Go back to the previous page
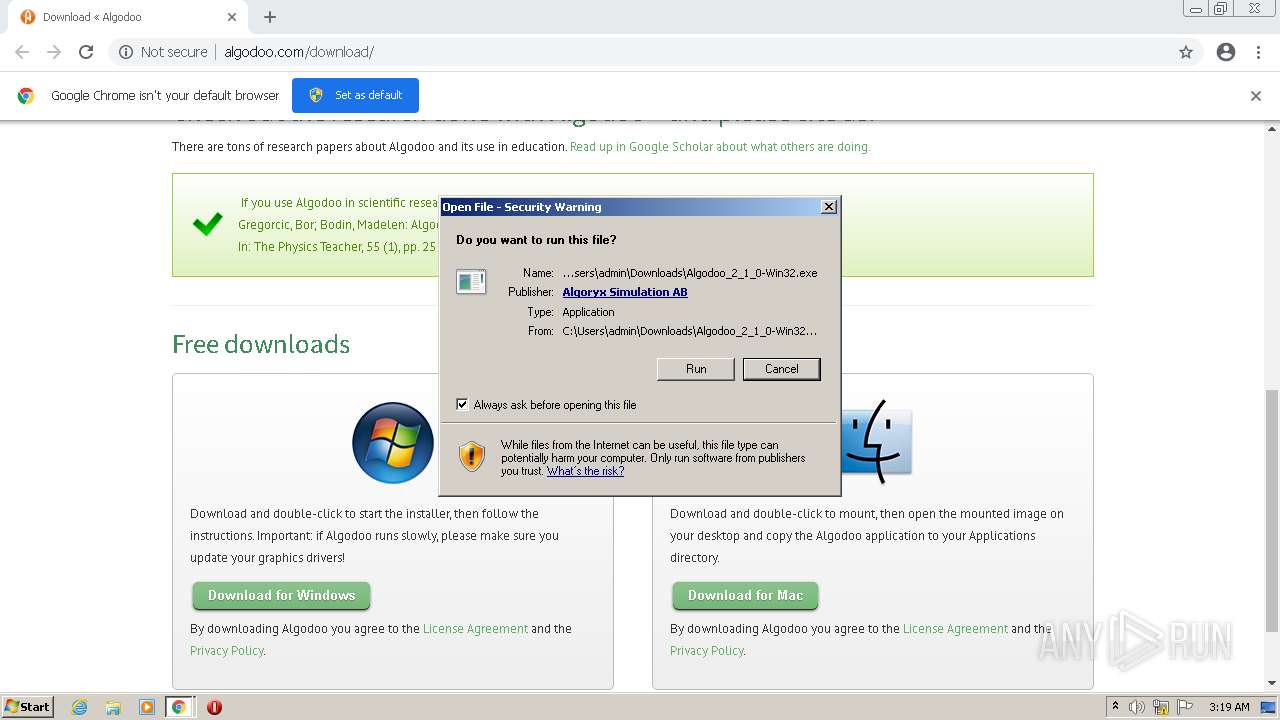 pos(22,52)
